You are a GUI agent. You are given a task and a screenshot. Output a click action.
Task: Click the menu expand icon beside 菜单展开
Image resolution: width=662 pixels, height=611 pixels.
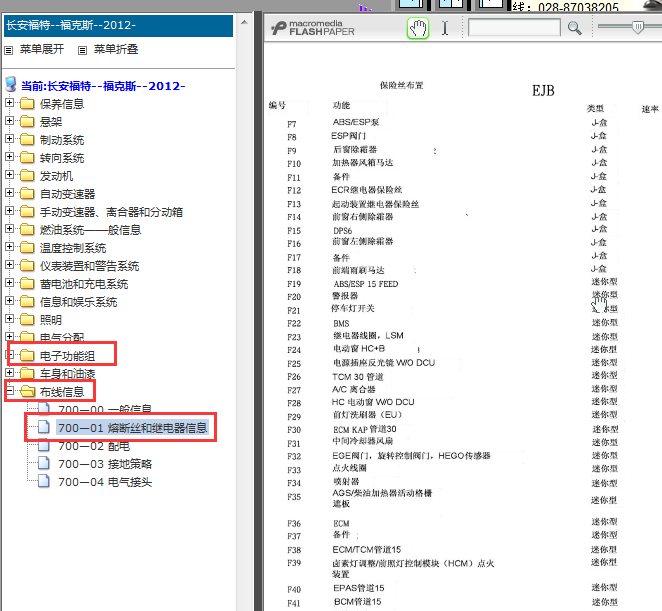pyautogui.click(x=8, y=50)
